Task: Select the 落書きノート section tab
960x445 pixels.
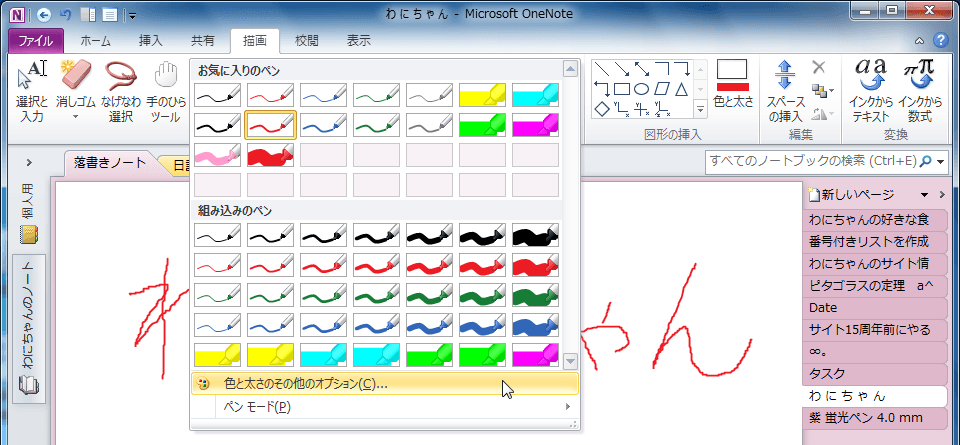Action: click(110, 163)
